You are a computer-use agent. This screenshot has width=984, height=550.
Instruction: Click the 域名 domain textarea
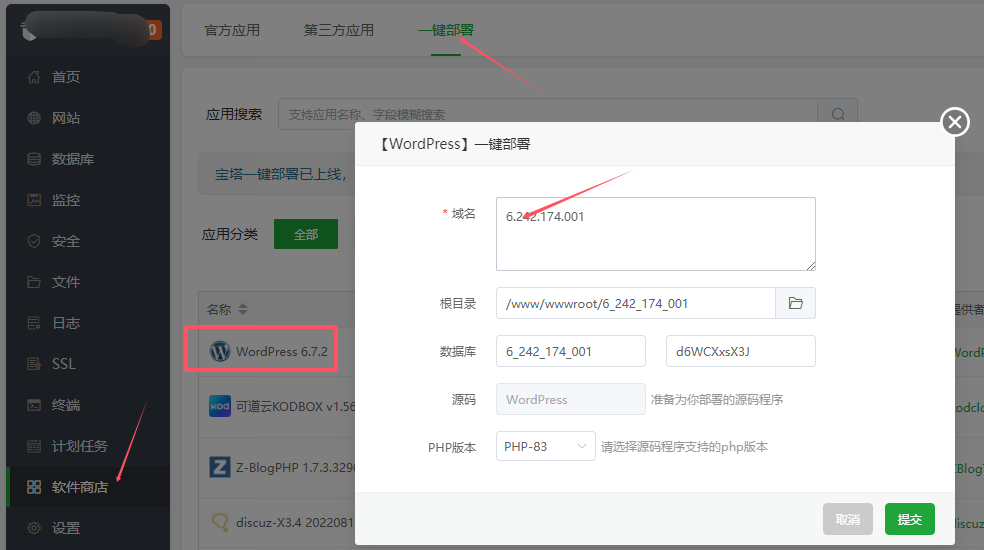tap(656, 234)
